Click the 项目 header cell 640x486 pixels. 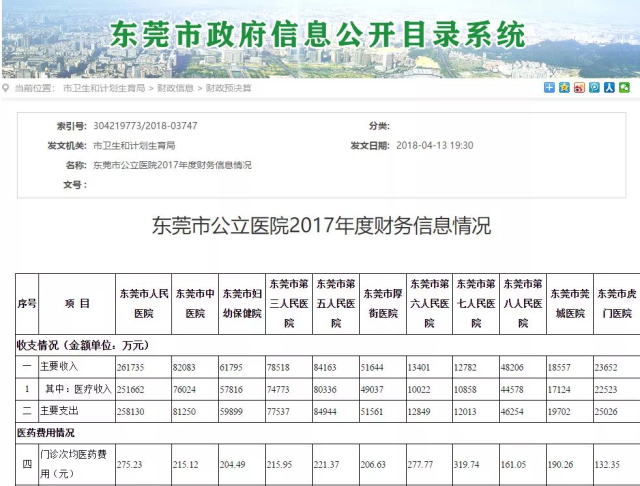coord(77,304)
